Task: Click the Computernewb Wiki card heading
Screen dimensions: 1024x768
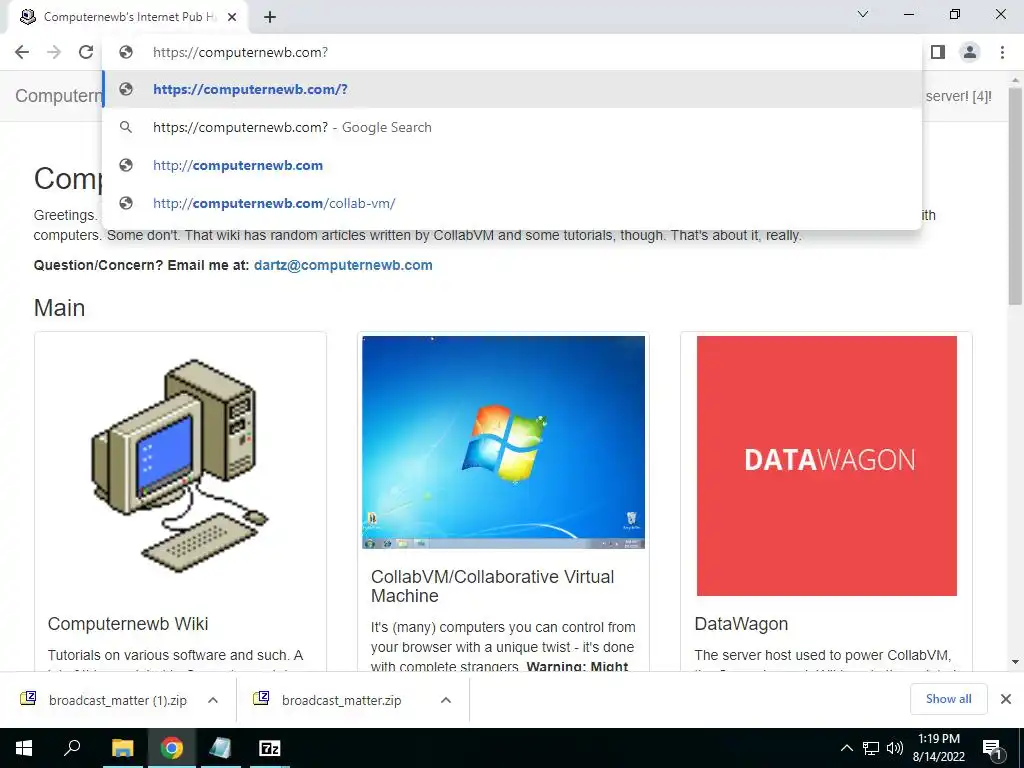Action: point(128,624)
